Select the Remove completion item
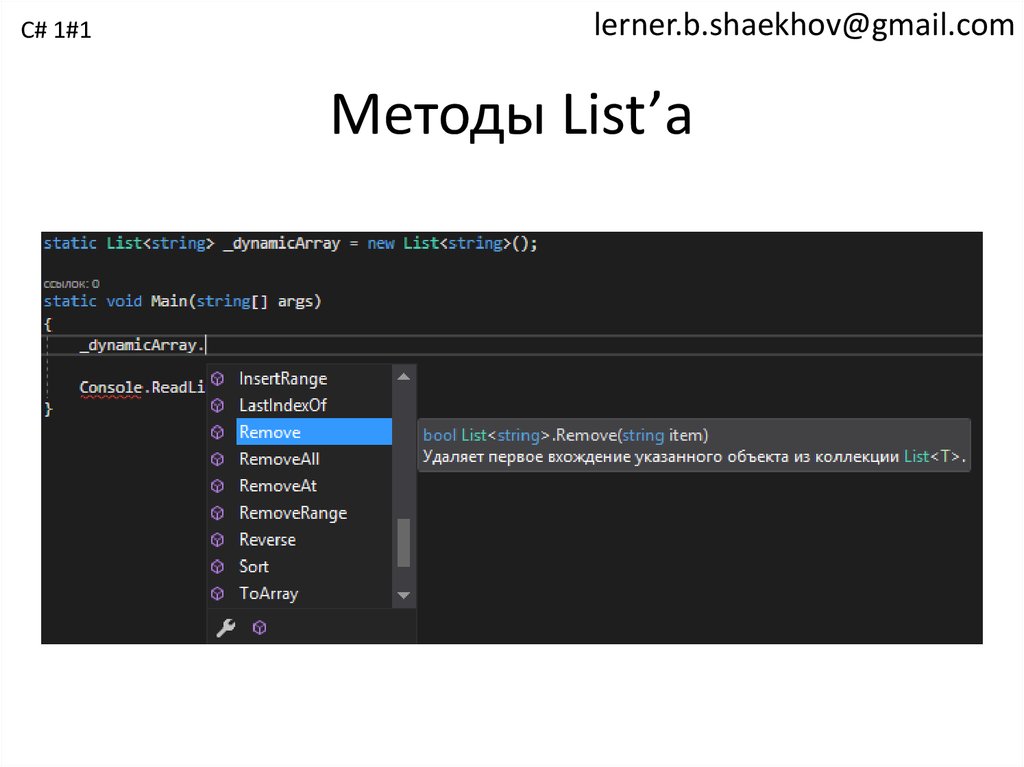The image size is (1024, 767). (270, 432)
